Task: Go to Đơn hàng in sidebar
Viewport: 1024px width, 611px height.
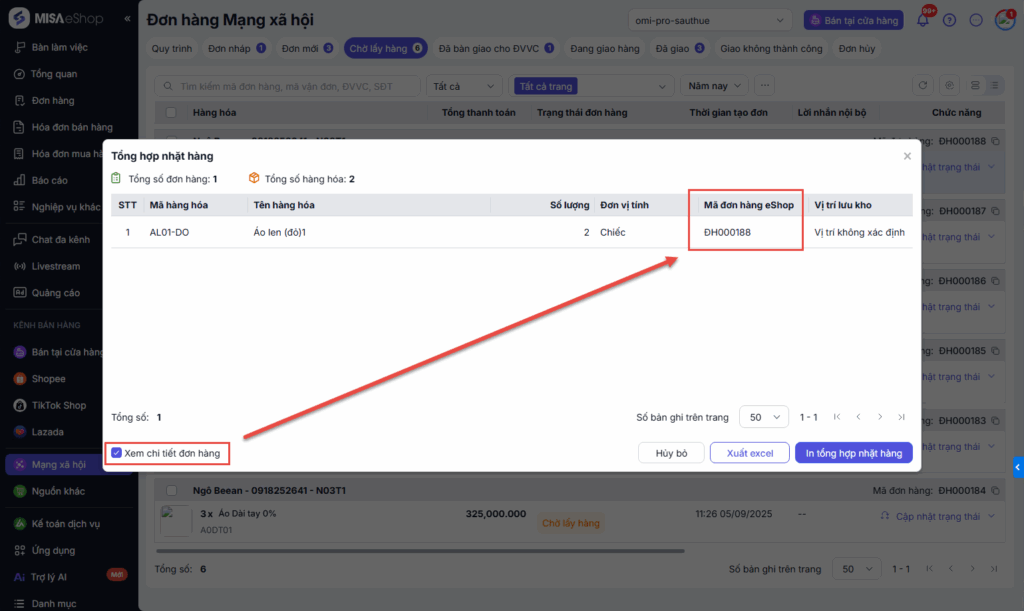Action: click(x=52, y=101)
